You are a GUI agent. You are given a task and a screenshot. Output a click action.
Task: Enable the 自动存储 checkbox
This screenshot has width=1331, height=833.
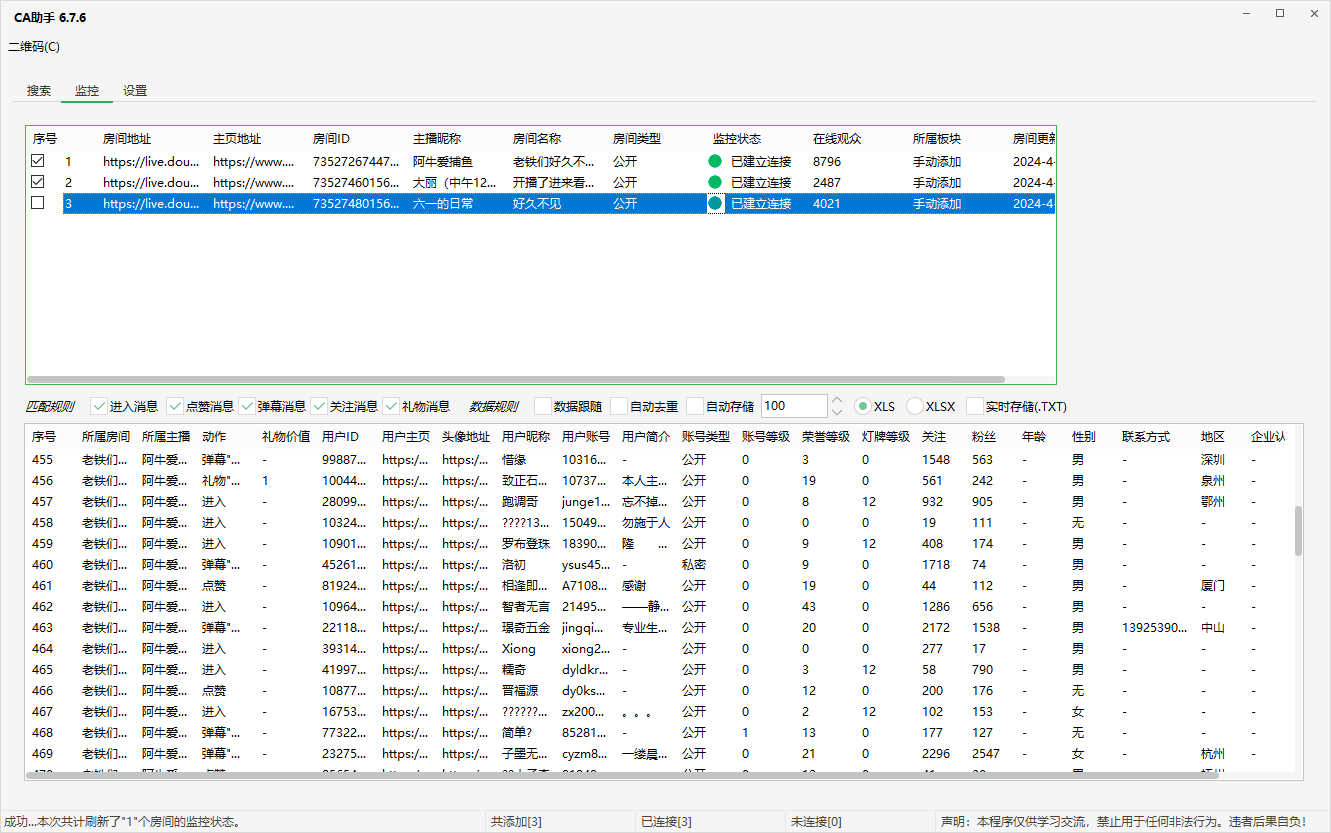(695, 406)
